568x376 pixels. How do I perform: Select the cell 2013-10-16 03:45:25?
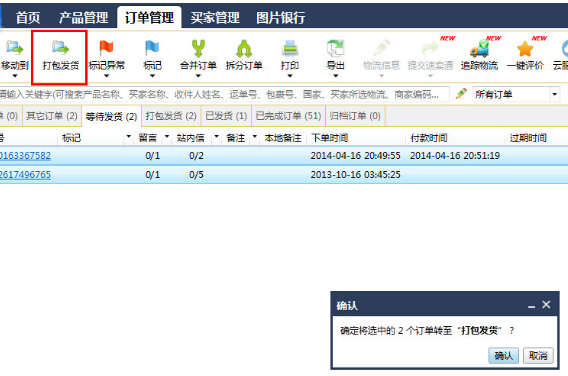[355, 175]
